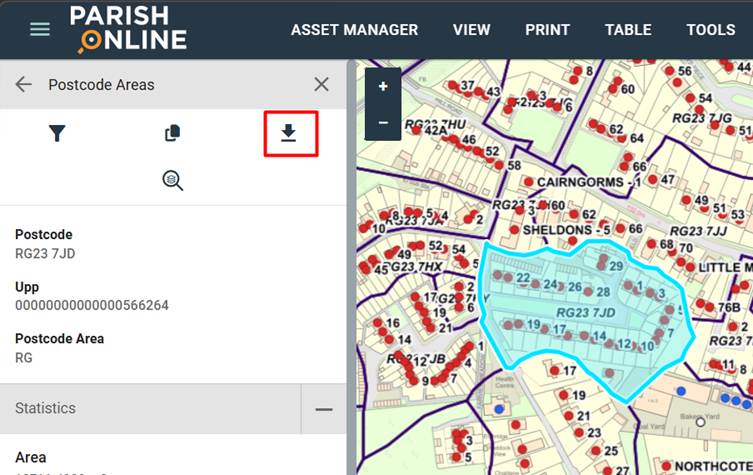Click the download export icon
This screenshot has height=475, width=753.
coord(289,133)
